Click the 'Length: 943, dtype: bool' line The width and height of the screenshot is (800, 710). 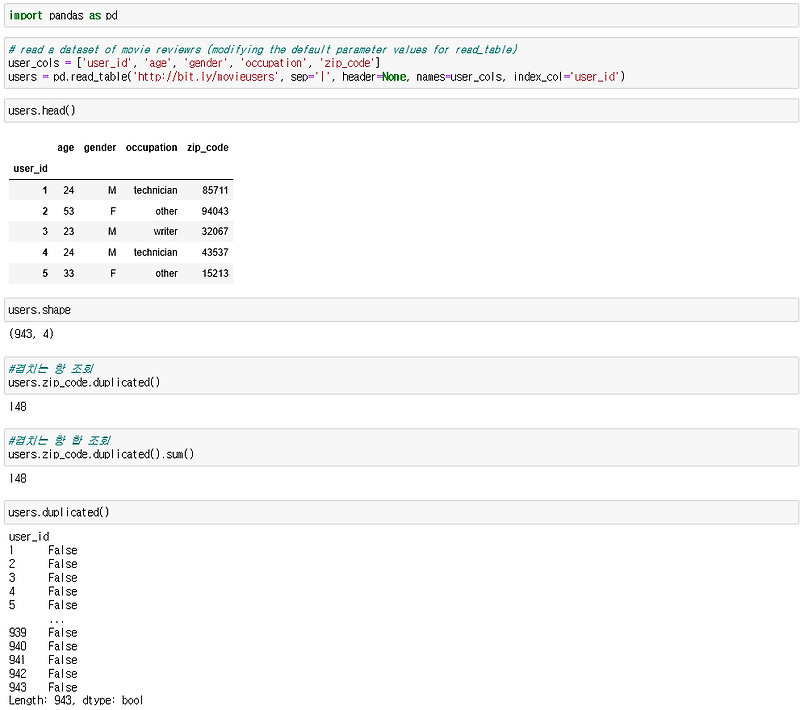coord(76,700)
